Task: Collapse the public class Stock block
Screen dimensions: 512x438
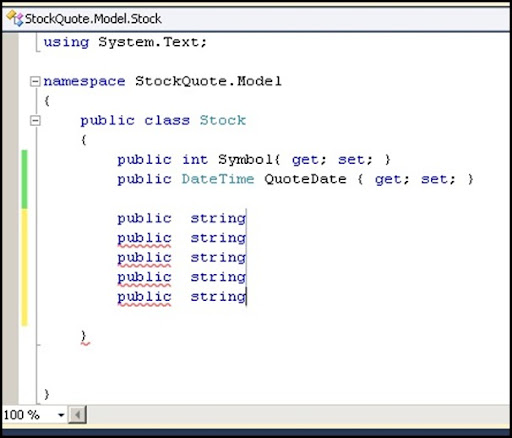Action: point(35,120)
